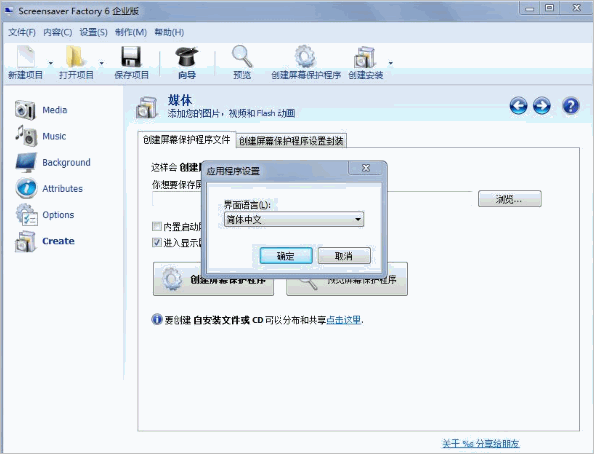This screenshot has height=454, width=594.
Task: Click the Open Project (打开项目) folder icon
Action: tap(76, 58)
